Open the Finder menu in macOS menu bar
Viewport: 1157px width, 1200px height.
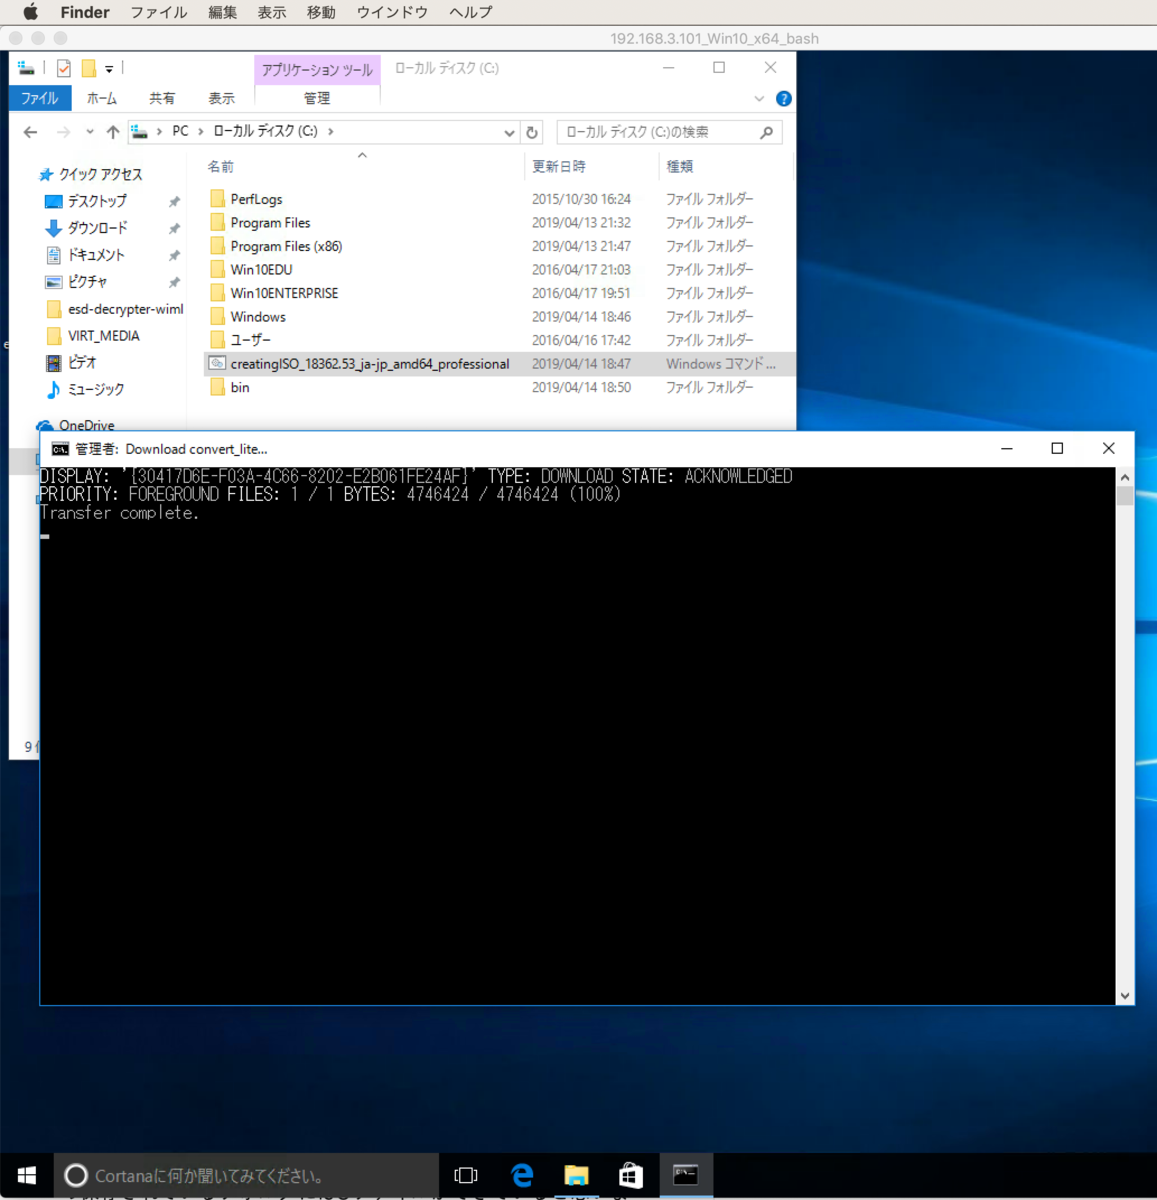(x=85, y=12)
